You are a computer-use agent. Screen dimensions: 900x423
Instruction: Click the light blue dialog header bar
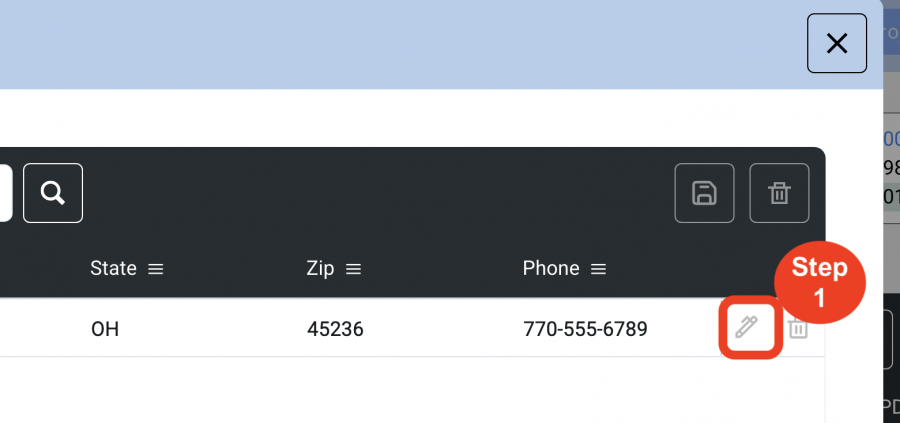pos(402,44)
